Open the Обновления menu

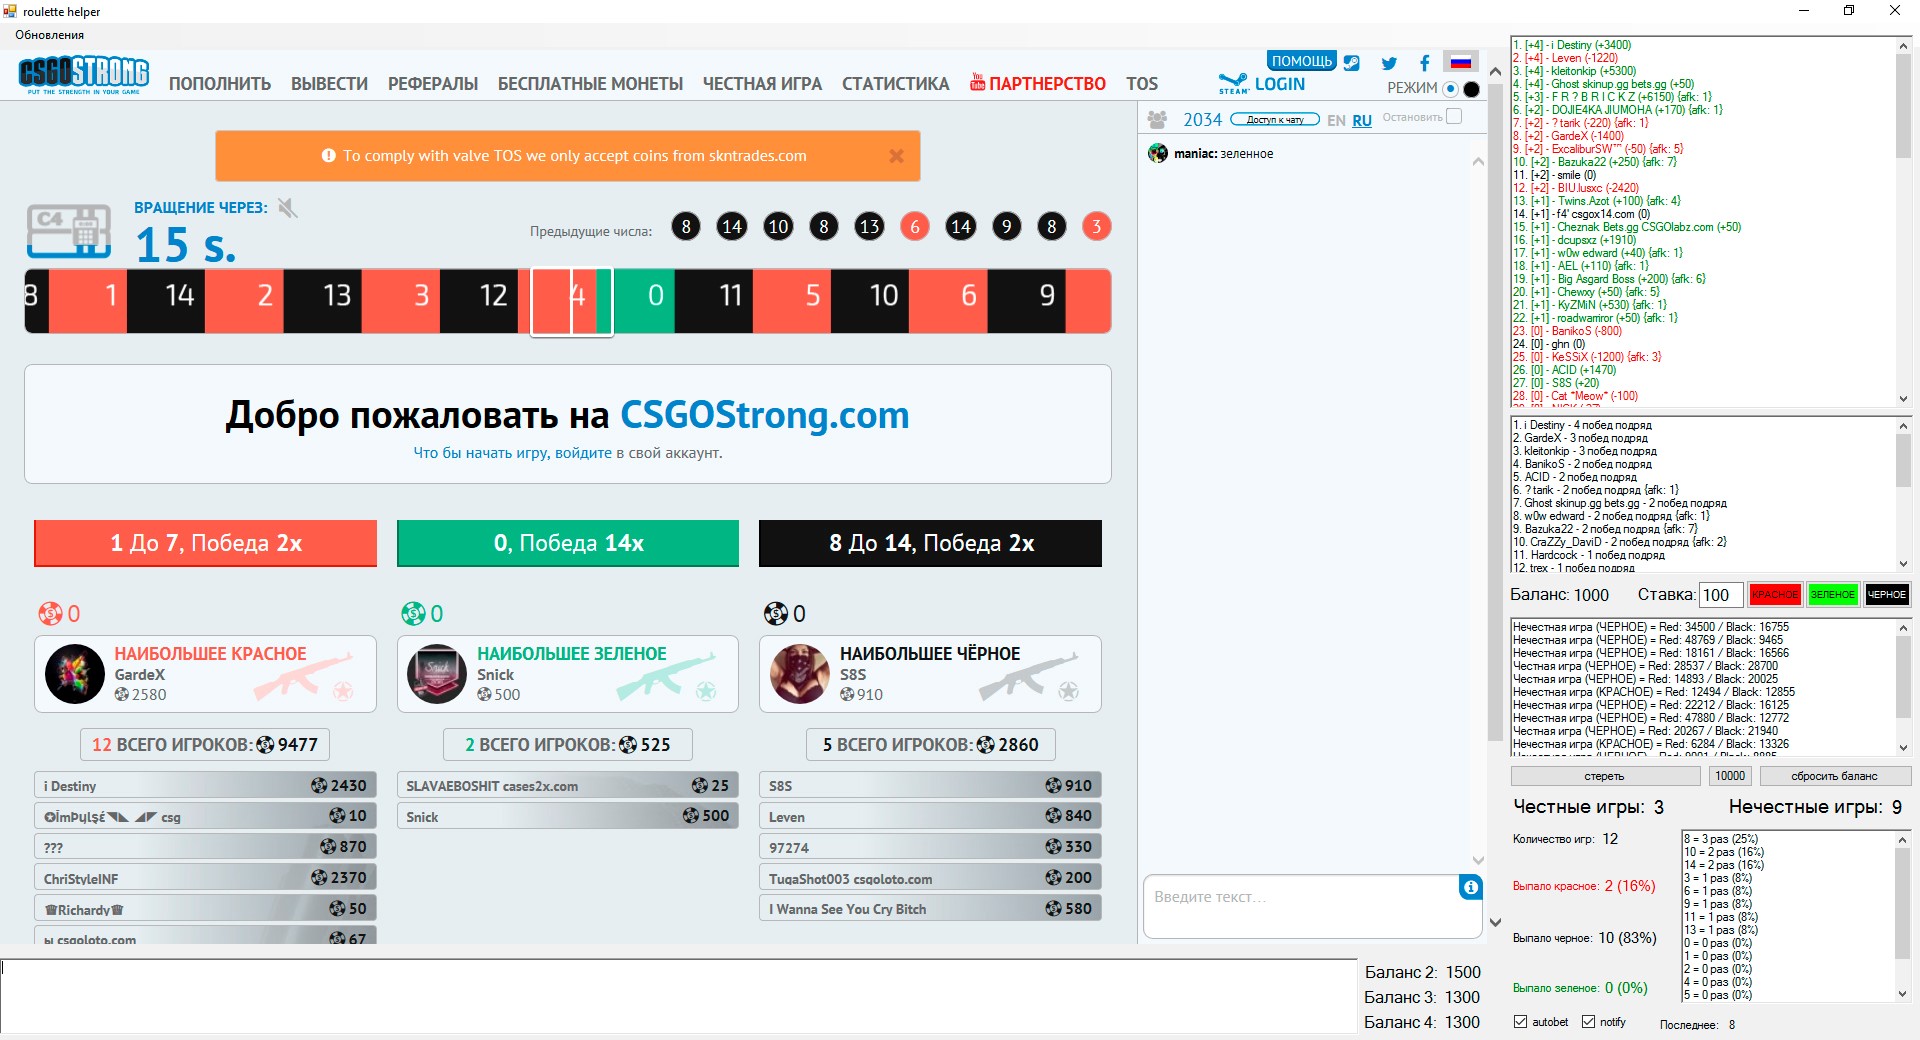(x=50, y=35)
